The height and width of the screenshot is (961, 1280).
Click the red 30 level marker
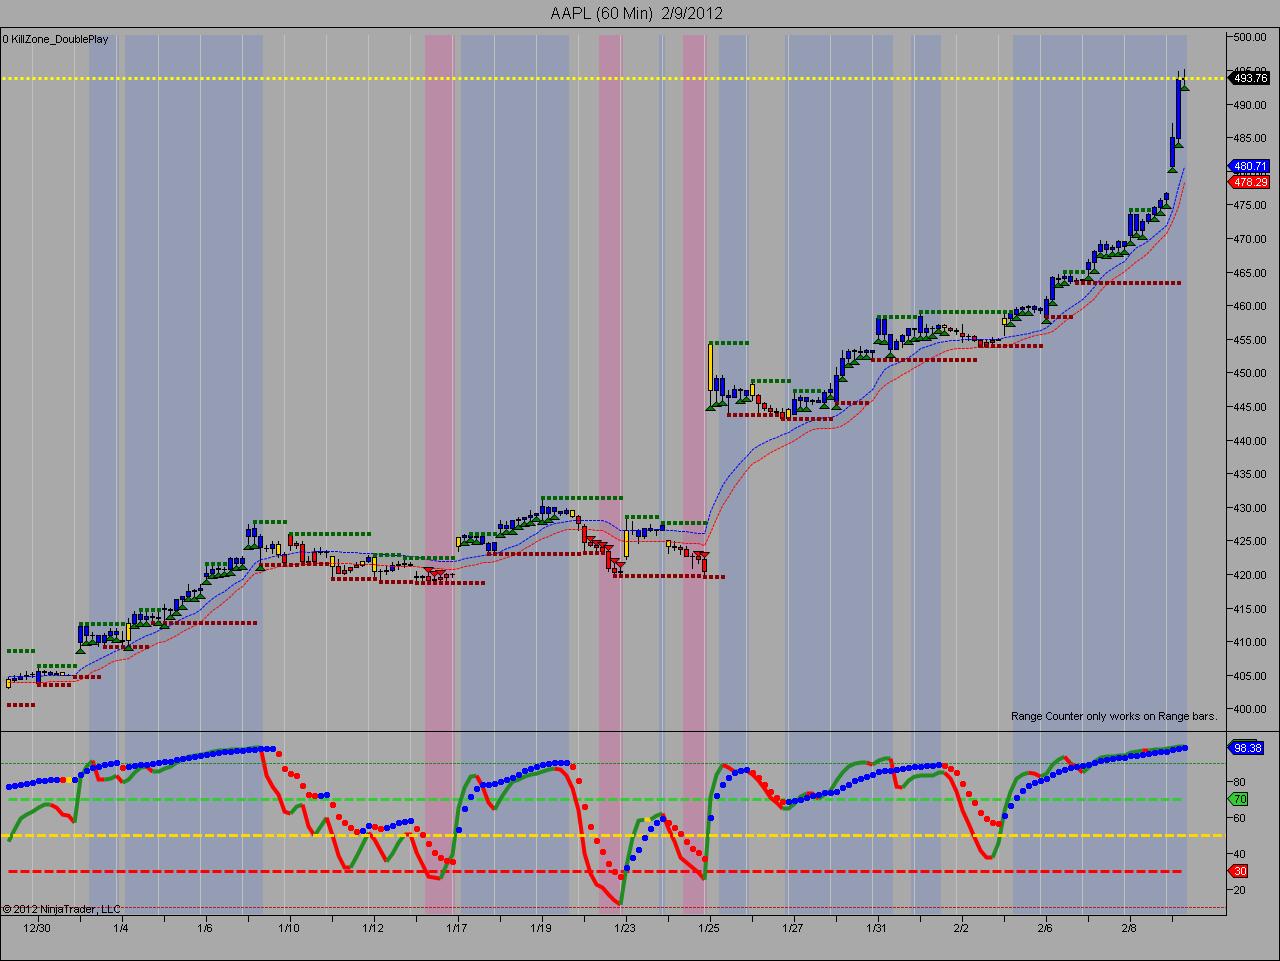click(x=1239, y=871)
